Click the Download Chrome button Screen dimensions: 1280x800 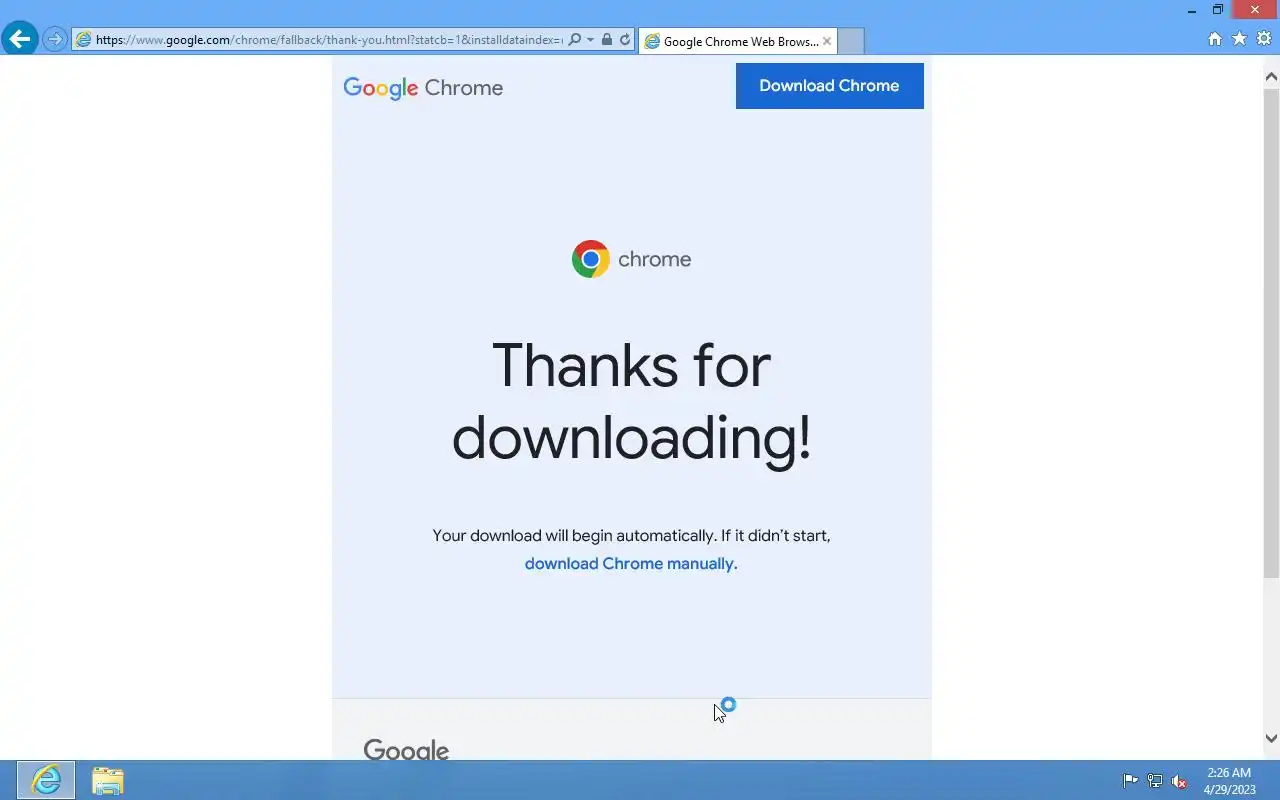(x=829, y=86)
